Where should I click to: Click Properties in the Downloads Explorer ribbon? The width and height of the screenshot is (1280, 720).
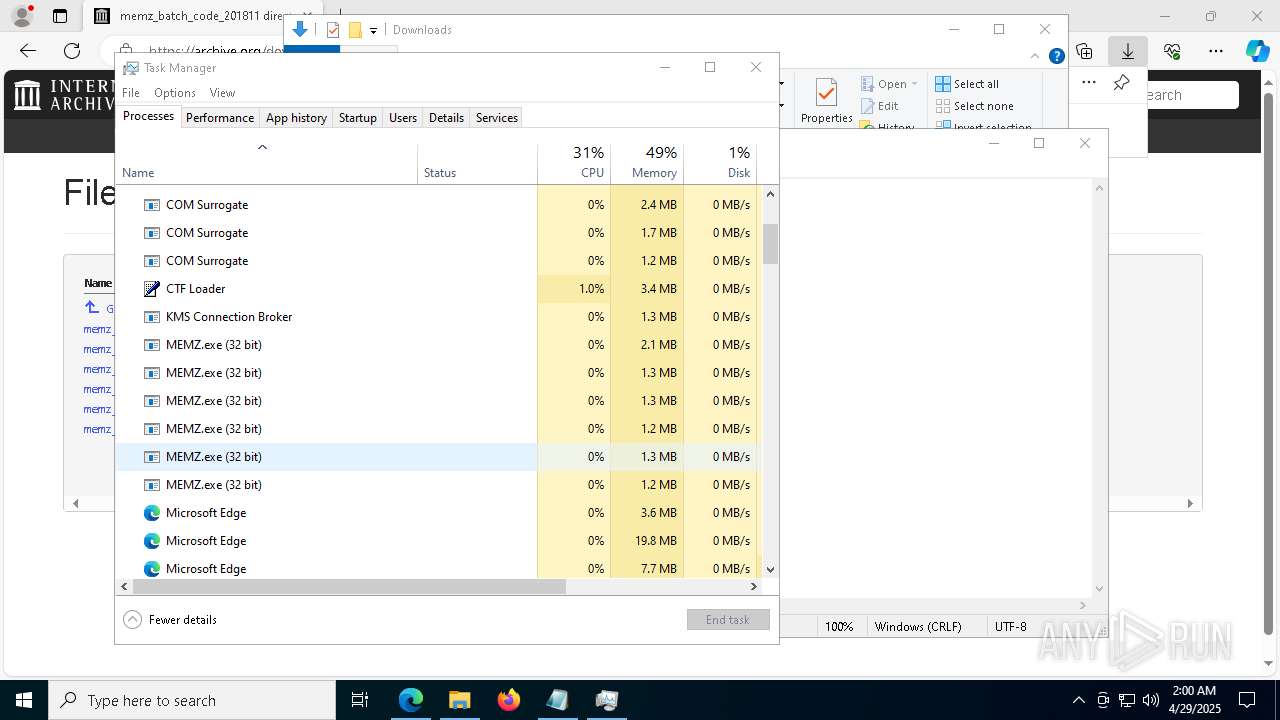point(826,102)
